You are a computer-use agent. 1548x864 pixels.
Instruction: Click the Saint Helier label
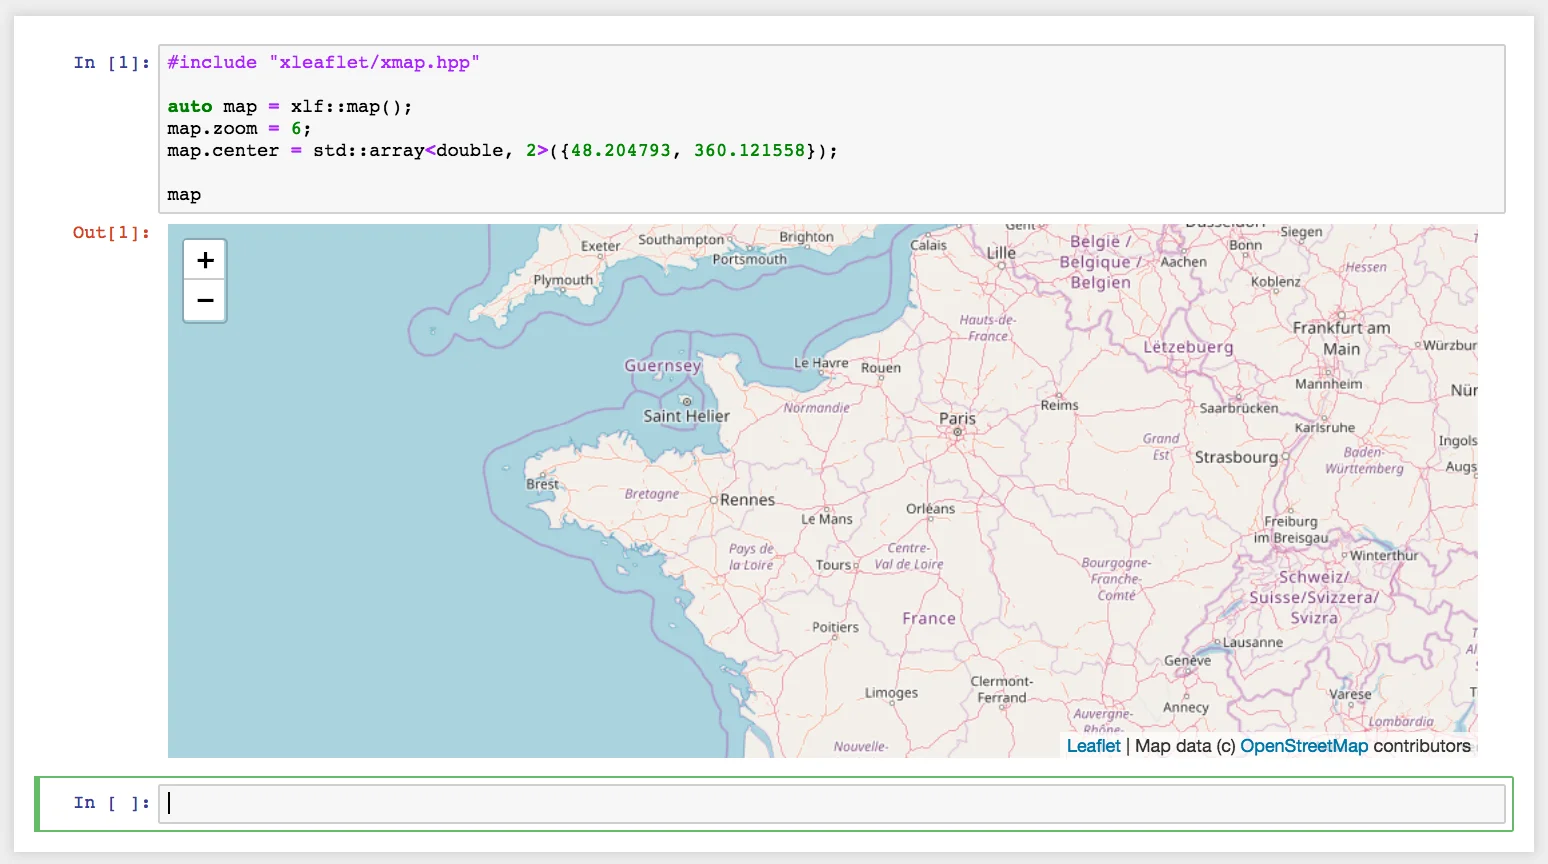pyautogui.click(x=686, y=416)
